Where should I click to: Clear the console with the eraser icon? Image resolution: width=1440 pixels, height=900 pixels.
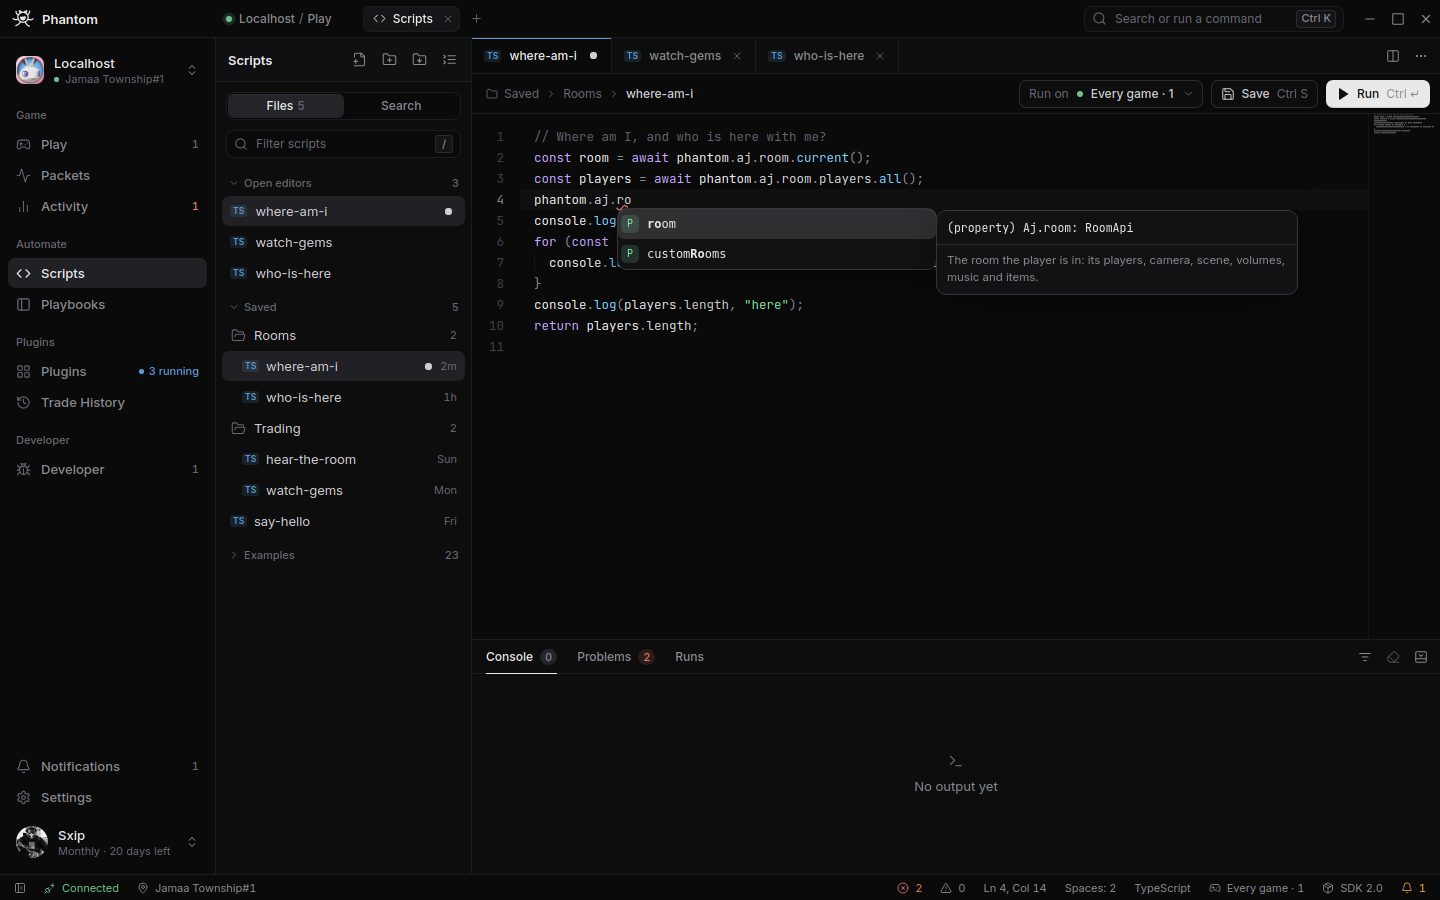pyautogui.click(x=1393, y=657)
